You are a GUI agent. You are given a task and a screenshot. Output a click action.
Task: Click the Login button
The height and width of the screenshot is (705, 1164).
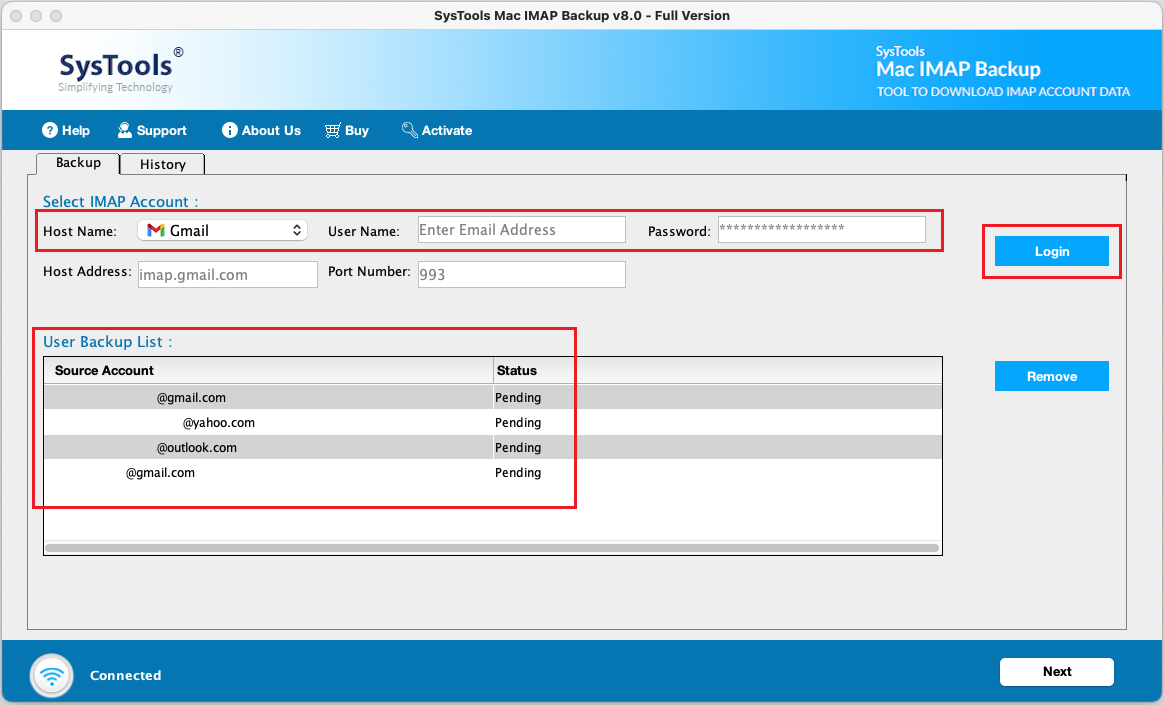[1052, 252]
